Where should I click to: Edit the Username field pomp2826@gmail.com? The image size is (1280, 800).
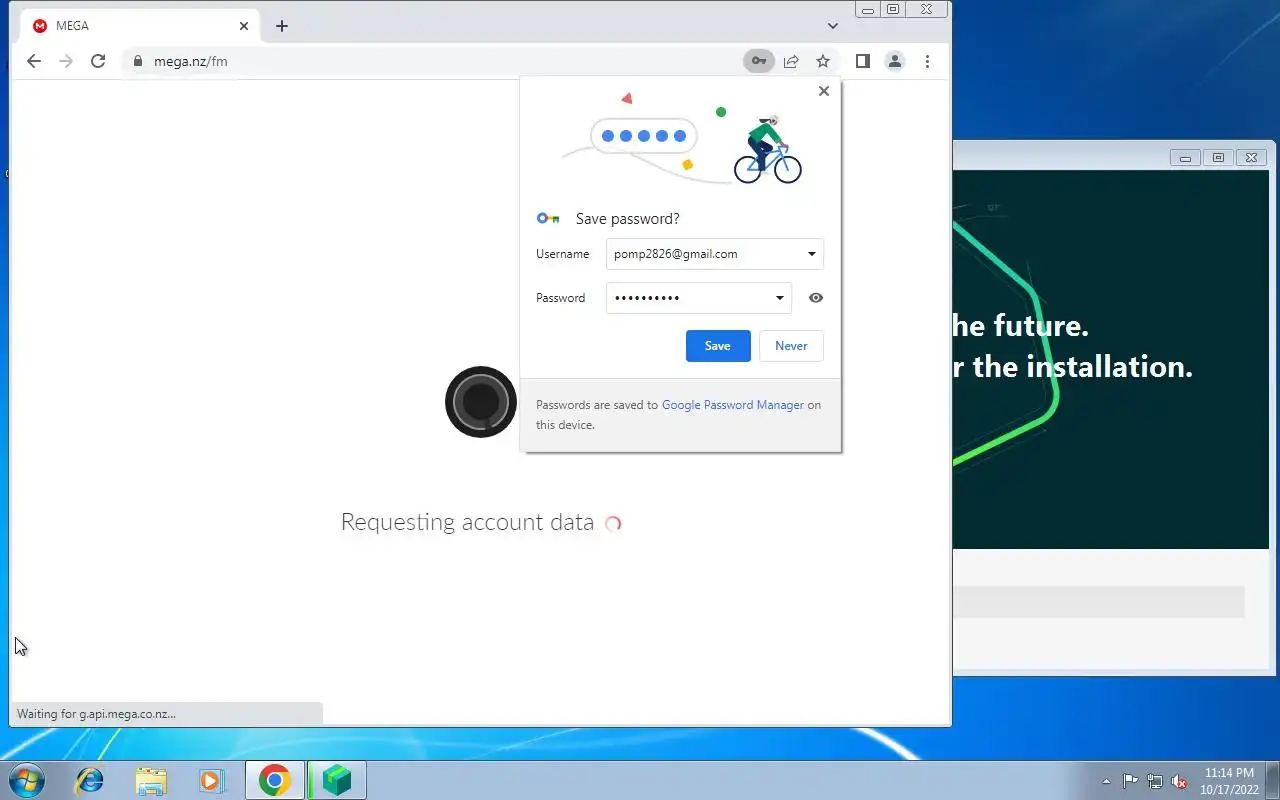click(715, 254)
